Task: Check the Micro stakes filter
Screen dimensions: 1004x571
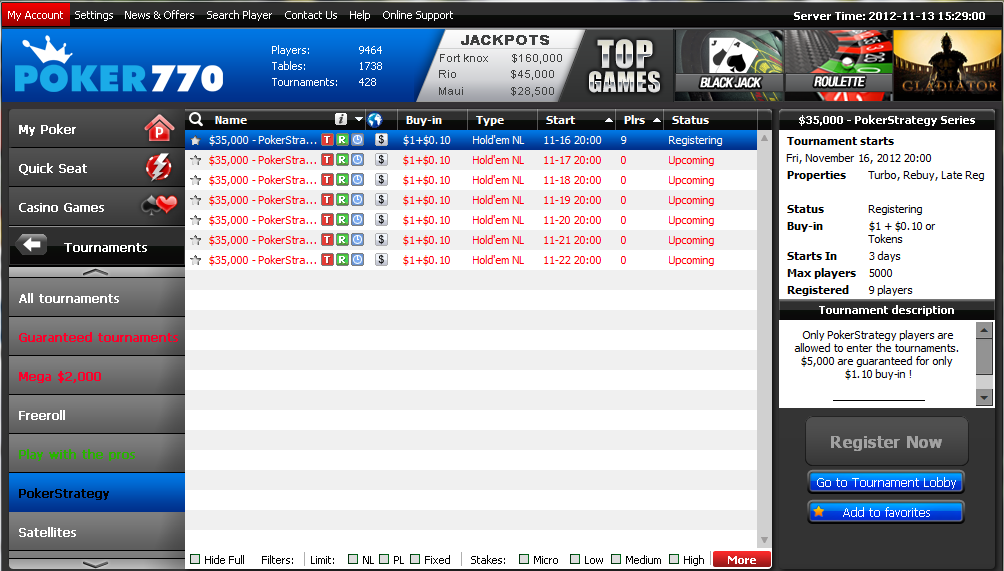Action: [x=524, y=559]
